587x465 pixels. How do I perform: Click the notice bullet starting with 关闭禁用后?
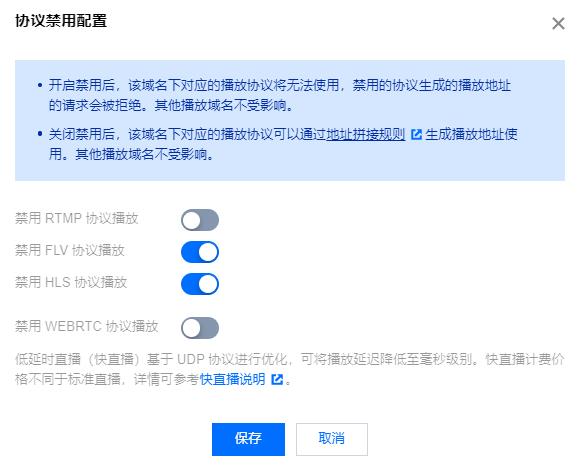click(279, 144)
